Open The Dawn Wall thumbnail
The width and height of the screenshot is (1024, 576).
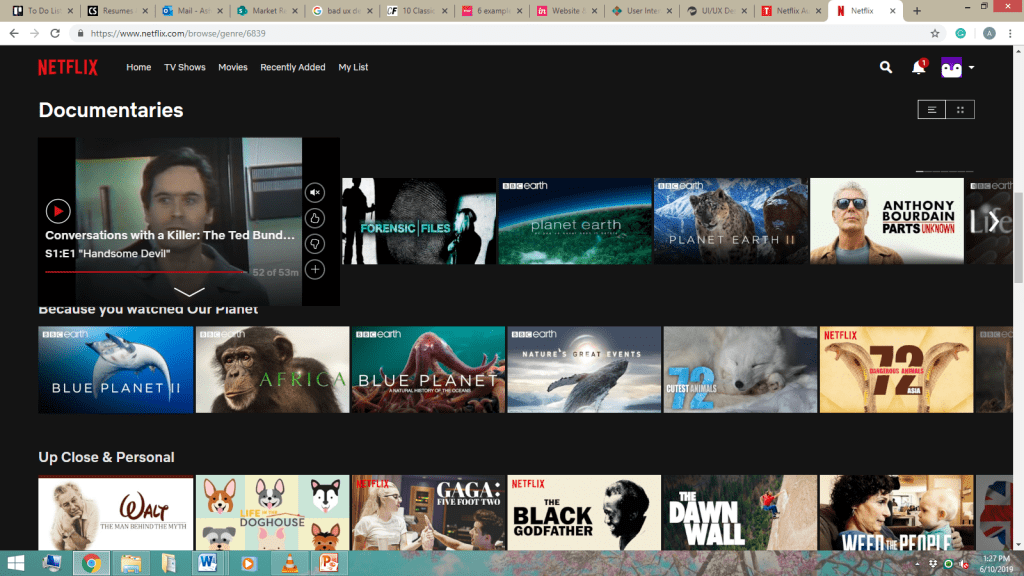tap(741, 513)
